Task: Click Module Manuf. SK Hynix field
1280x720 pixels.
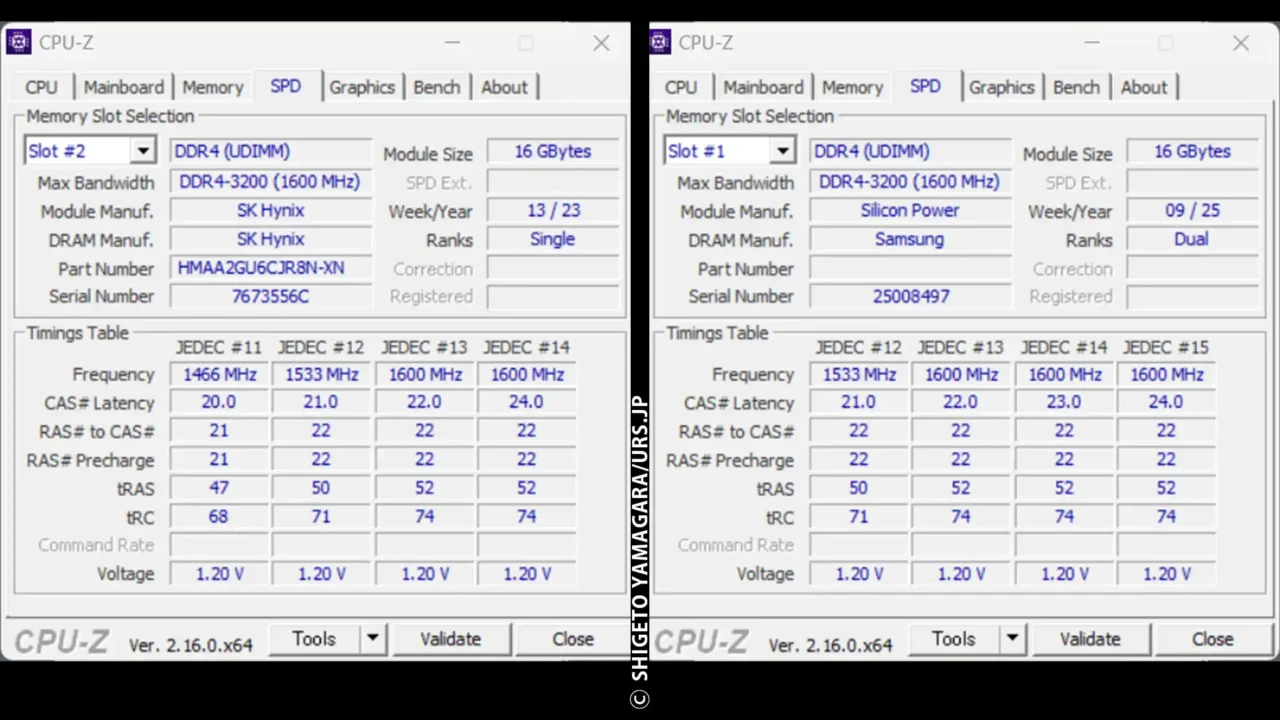Action: 271,210
